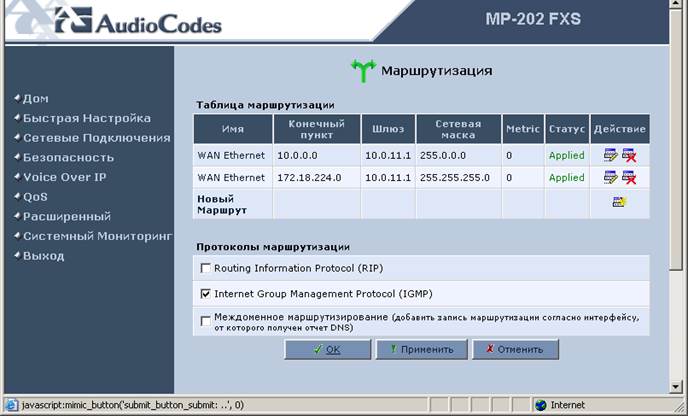The width and height of the screenshot is (688, 416).
Task: Click the Internet zone globe icon
Action: click(541, 405)
